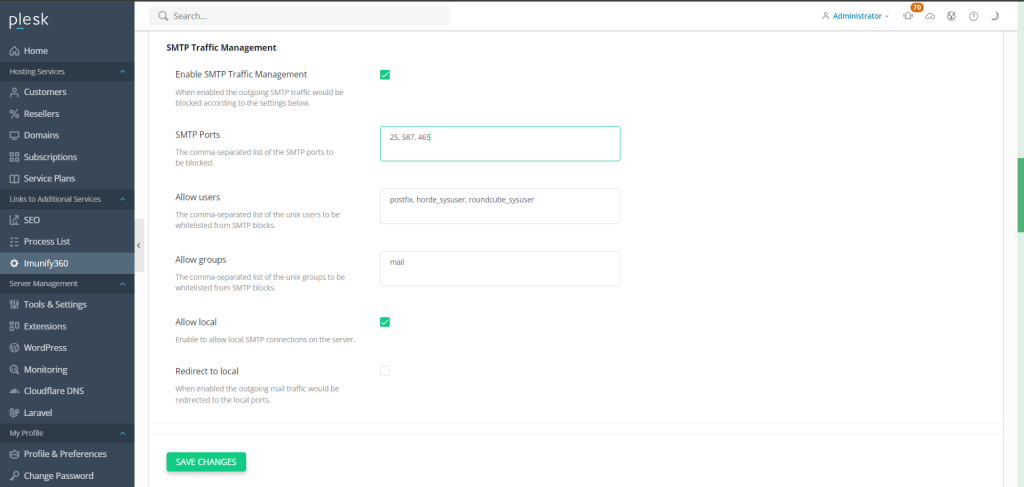Click the Plesk logo

(28, 19)
